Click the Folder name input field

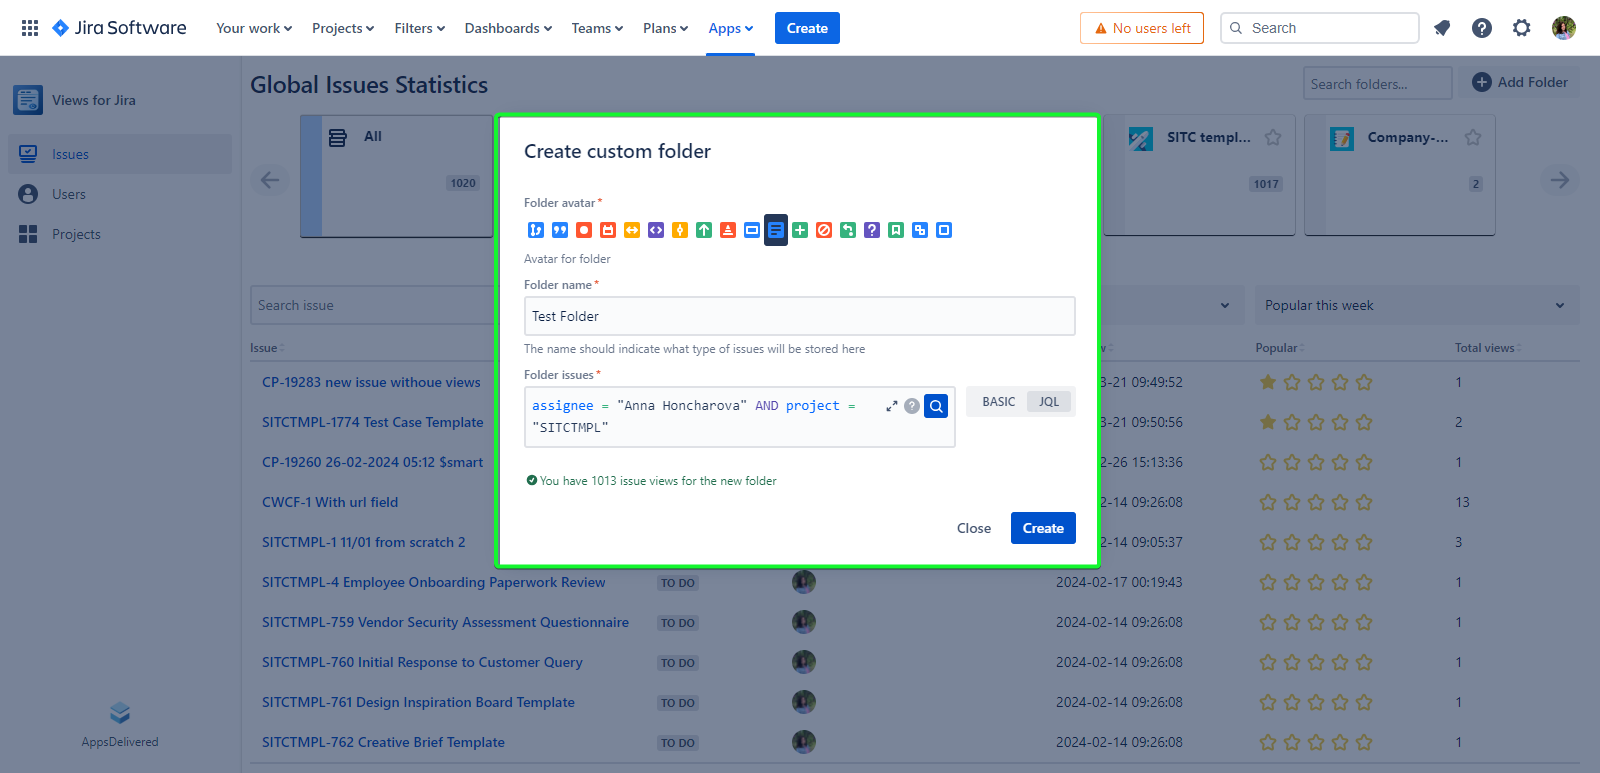(799, 316)
